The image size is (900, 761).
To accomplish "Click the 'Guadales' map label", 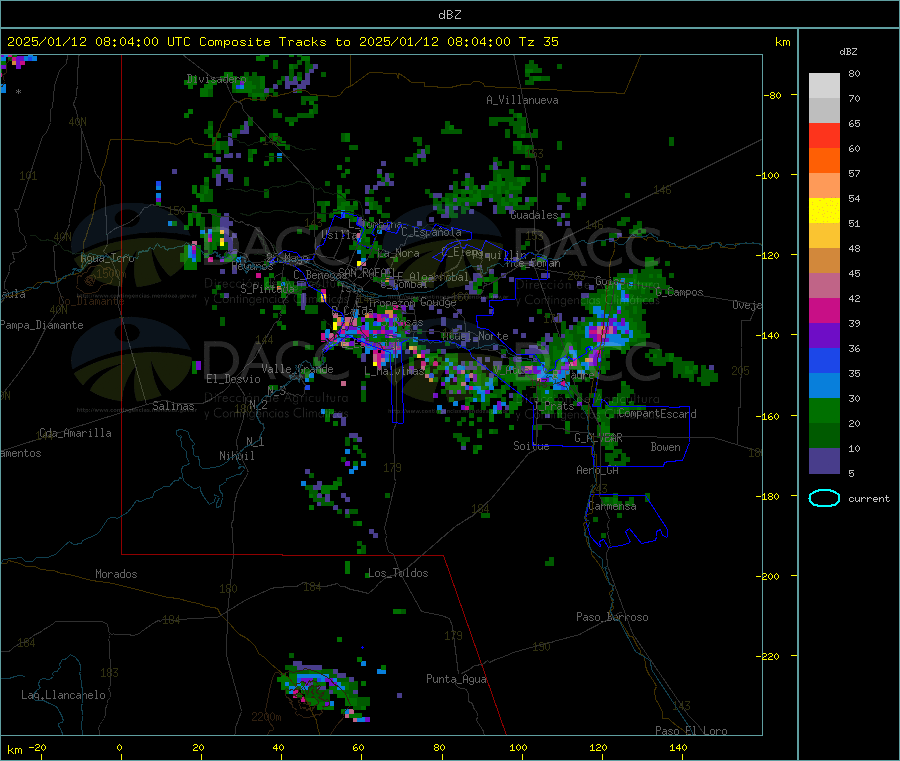I will (x=534, y=215).
